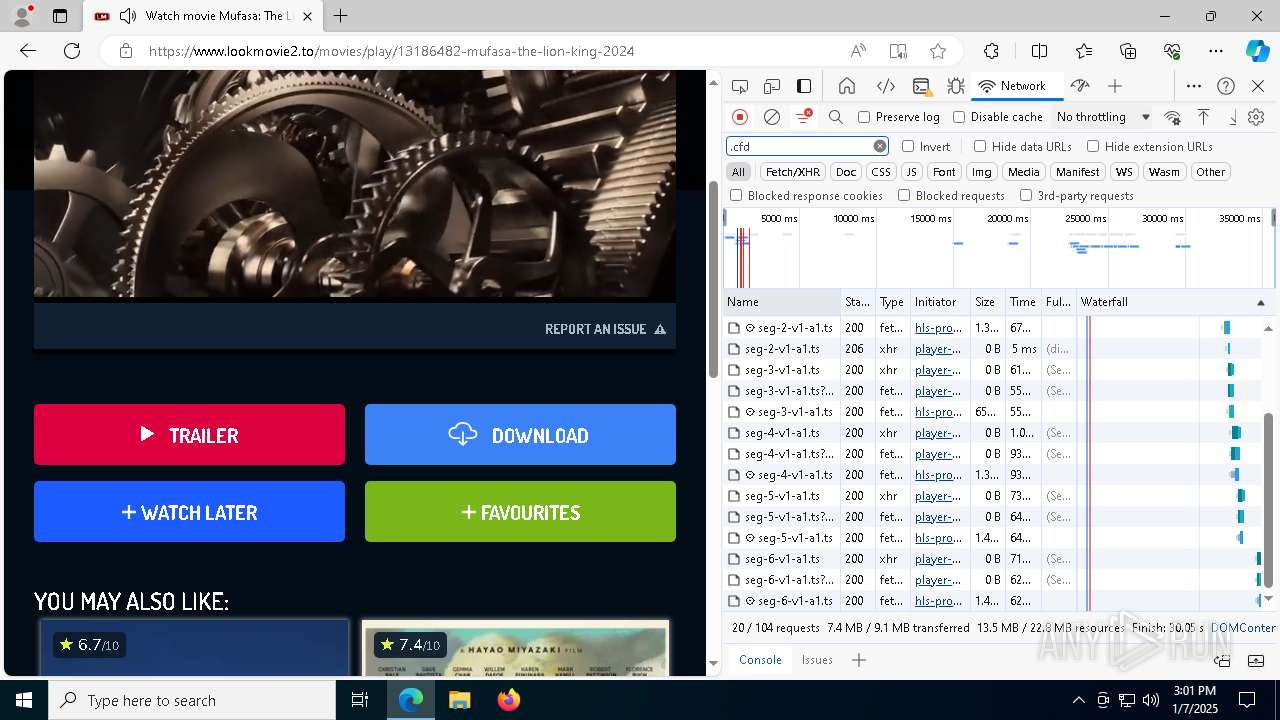Check 3rd-party requests option
The width and height of the screenshot is (1280, 720).
[x=1026, y=196]
